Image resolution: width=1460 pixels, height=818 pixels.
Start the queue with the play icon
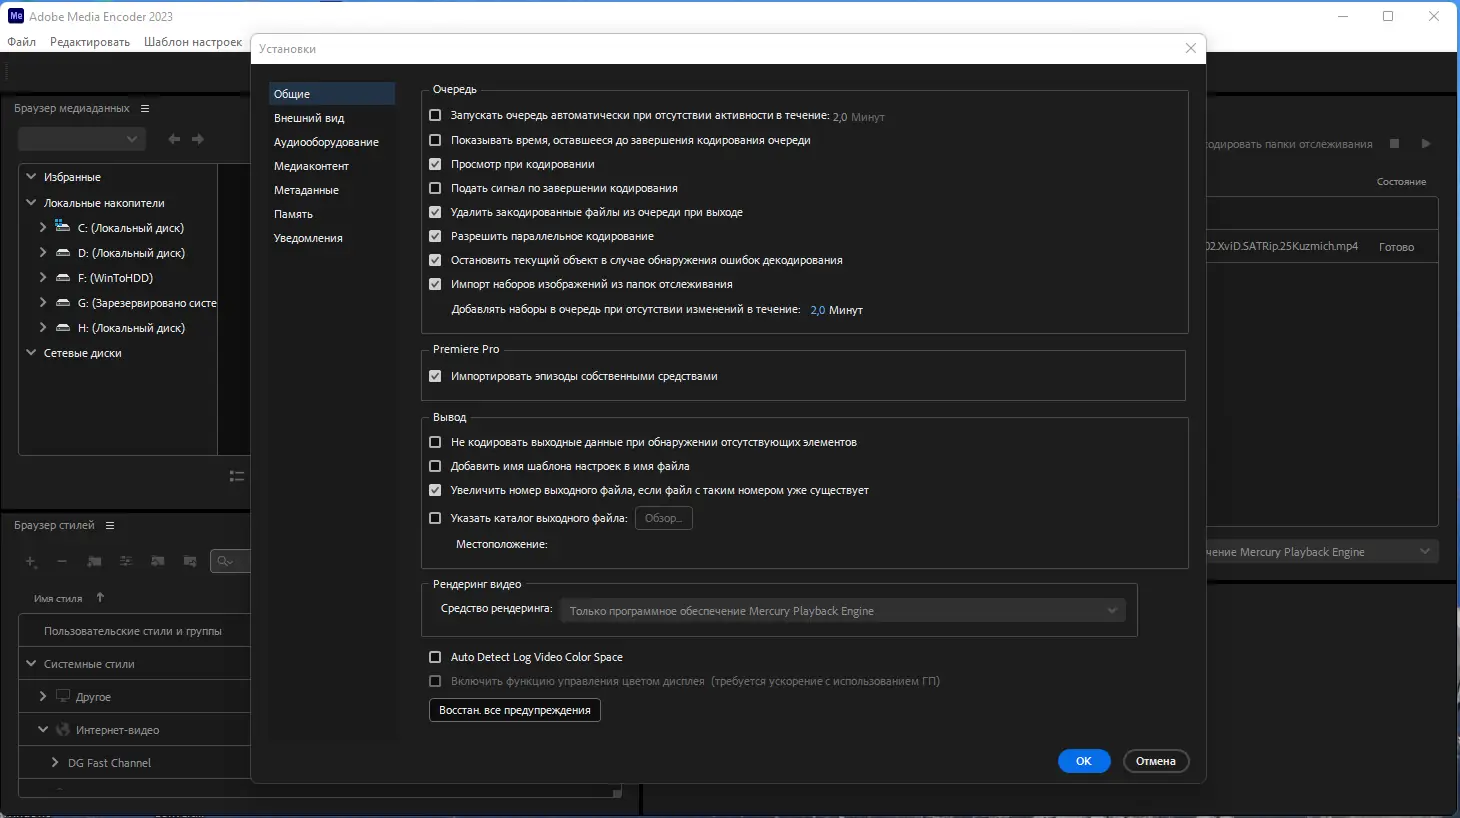[x=1426, y=144]
